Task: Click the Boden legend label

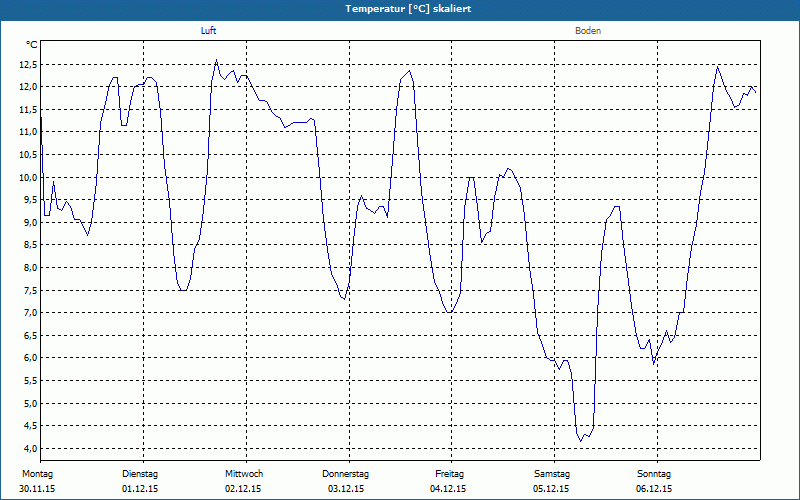Action: 588,31
